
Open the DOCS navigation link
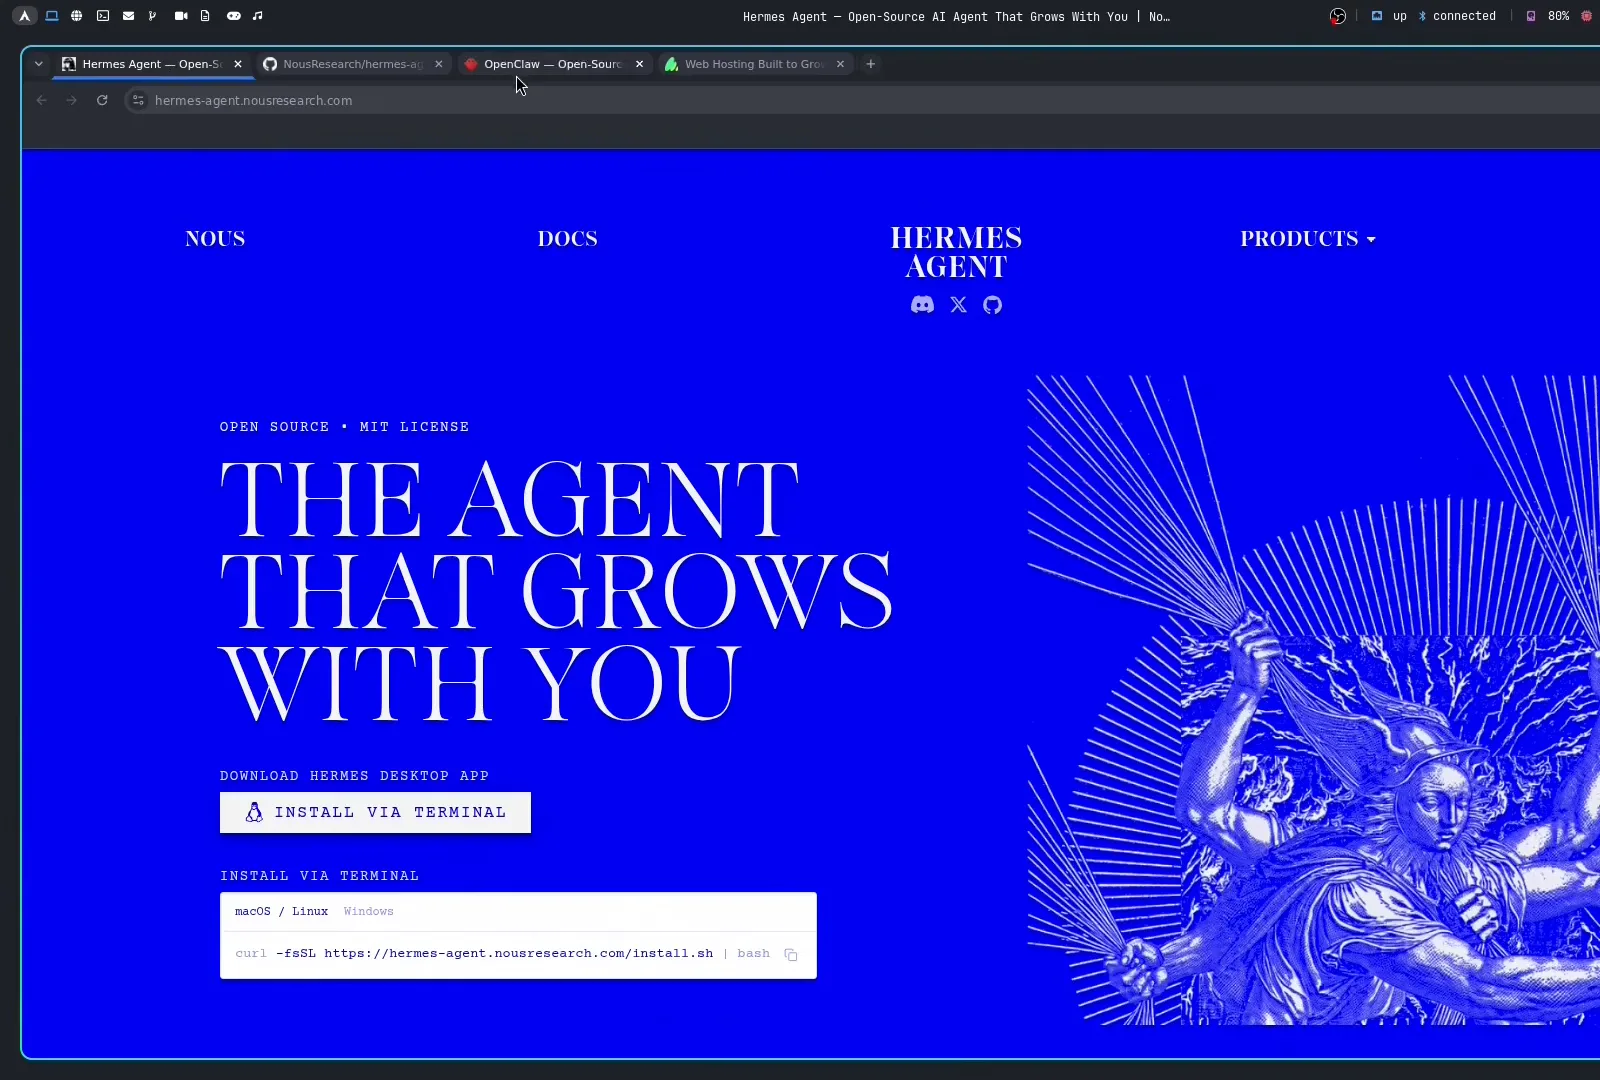coord(568,239)
